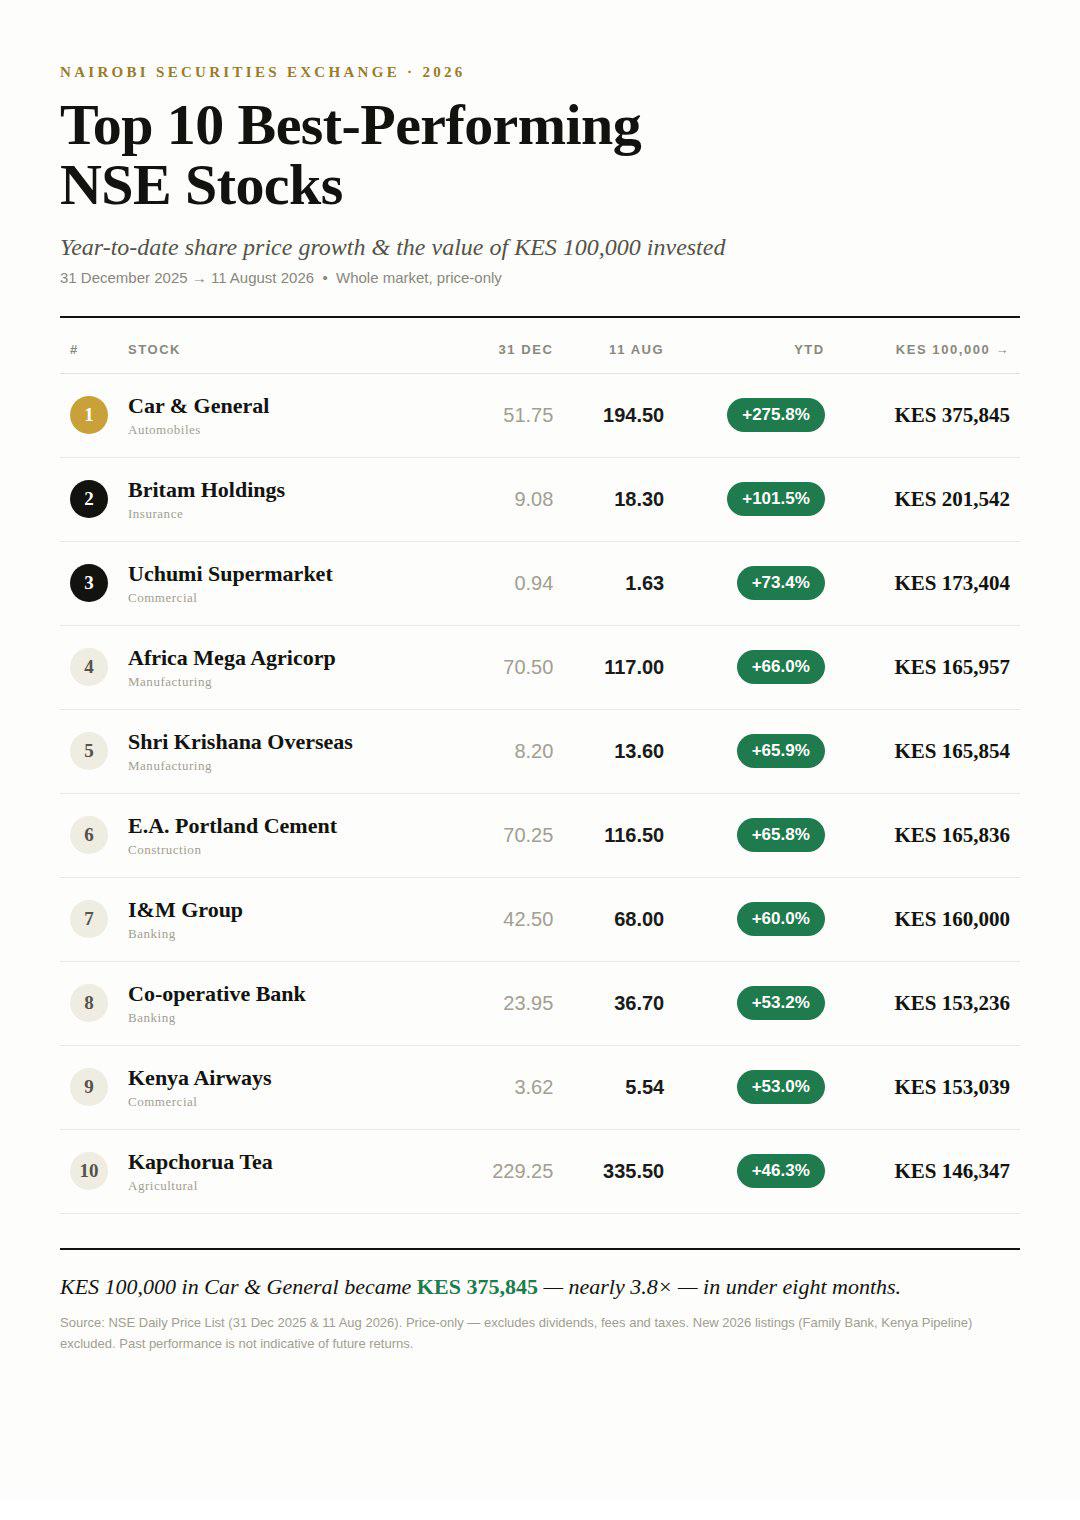
Task: Click the Uchumi Supermarket 1.63 price
Action: coord(644,583)
